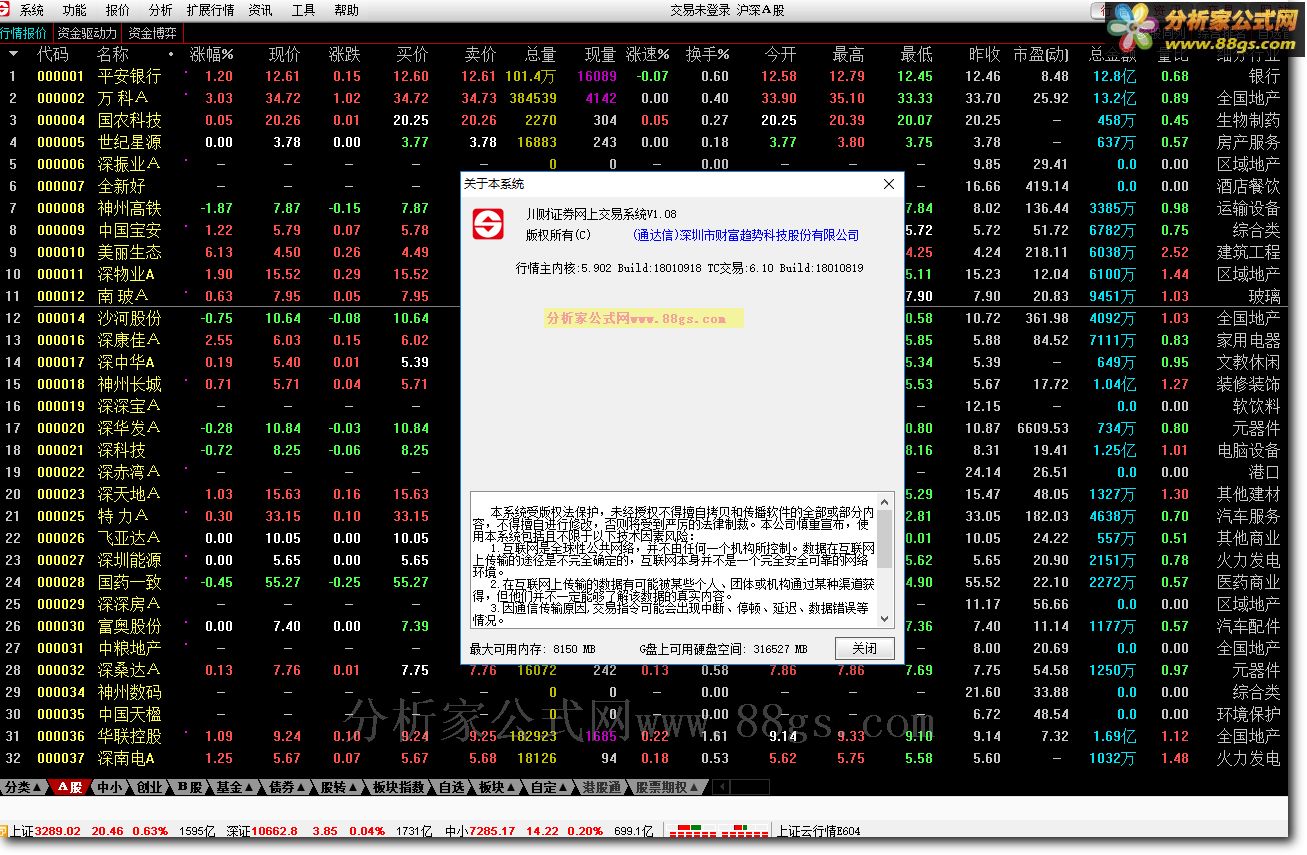Click the red logo in the About dialog
The image size is (1307, 855).
(489, 225)
